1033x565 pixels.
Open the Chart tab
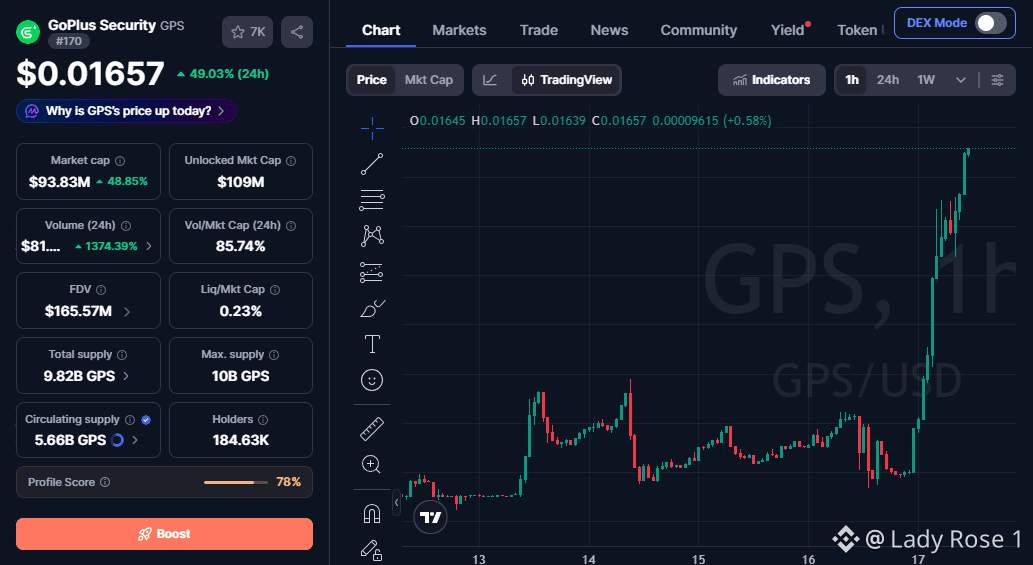tap(381, 30)
